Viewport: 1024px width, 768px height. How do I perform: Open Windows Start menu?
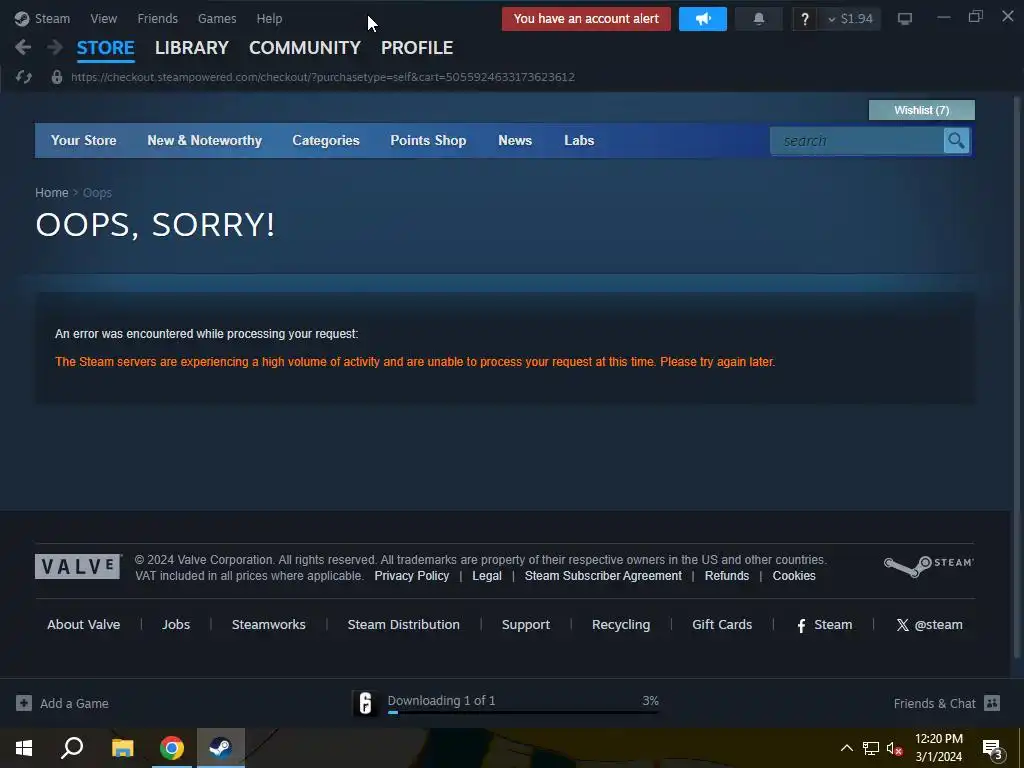pos(24,748)
